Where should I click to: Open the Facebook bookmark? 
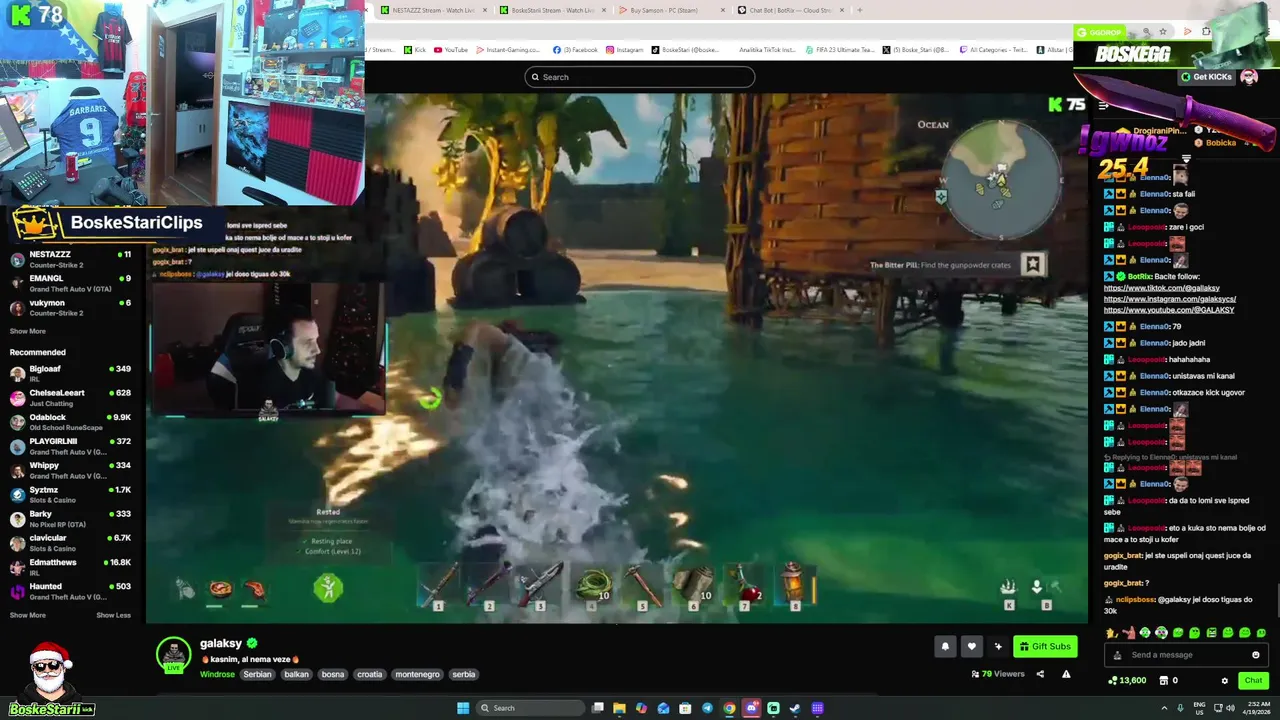pos(575,50)
